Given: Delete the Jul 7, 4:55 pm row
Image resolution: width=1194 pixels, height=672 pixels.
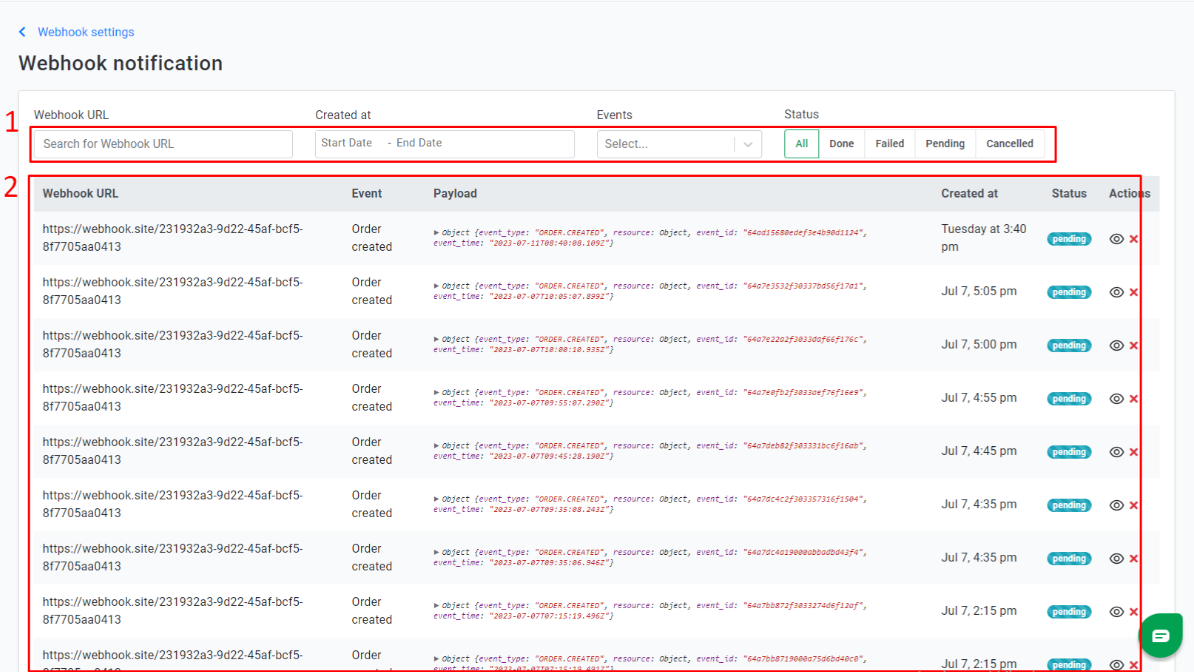Looking at the screenshot, I should pyautogui.click(x=1134, y=399).
